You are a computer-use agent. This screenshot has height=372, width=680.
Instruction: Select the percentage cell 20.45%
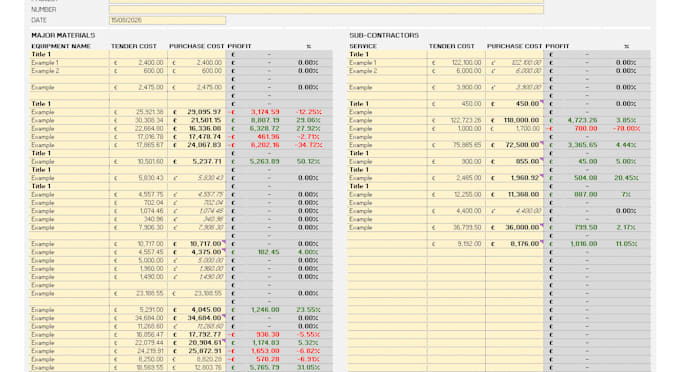[x=627, y=178]
